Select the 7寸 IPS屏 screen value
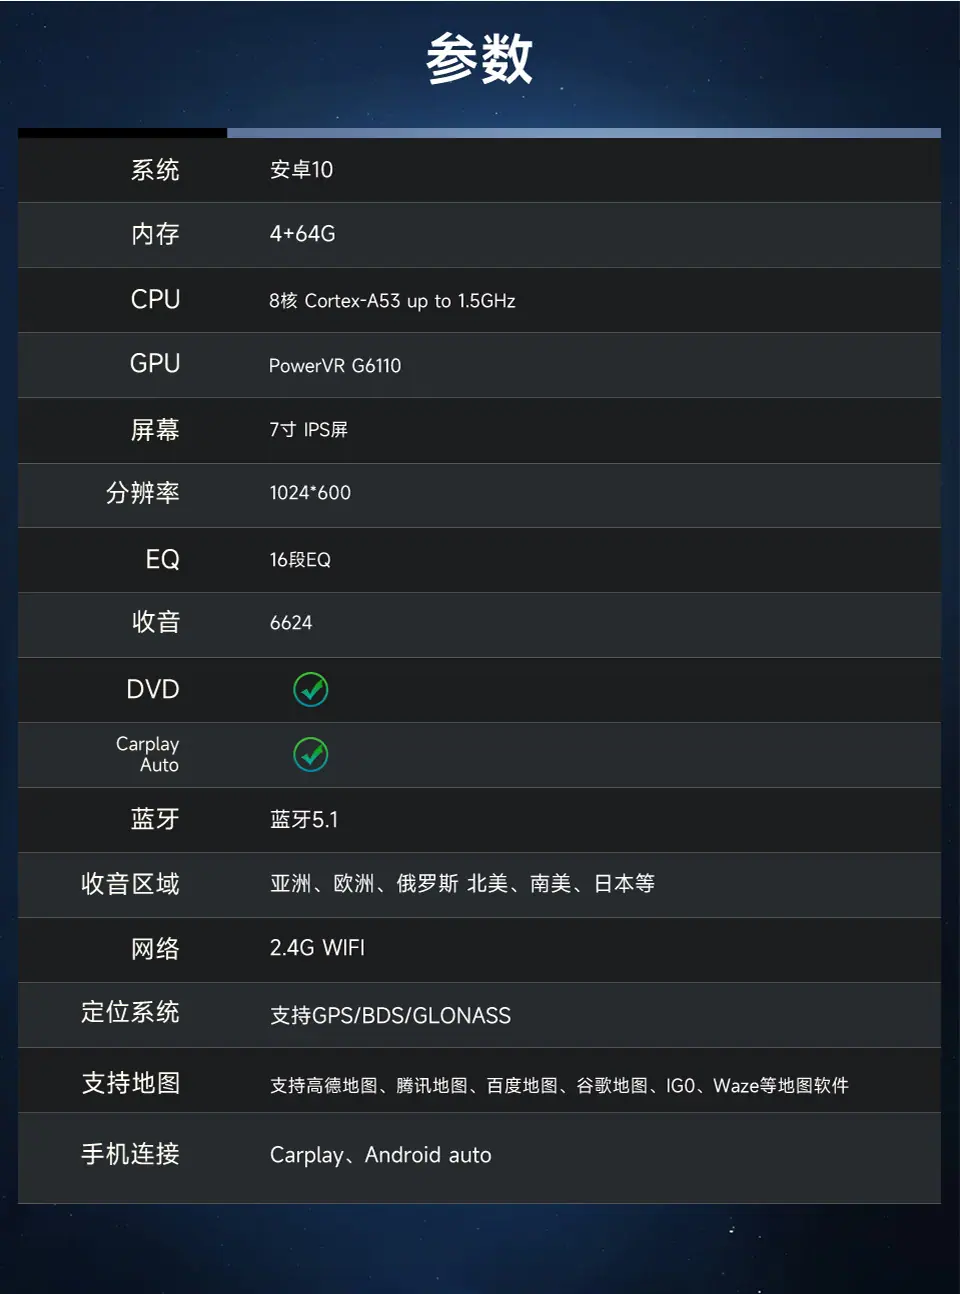 [308, 430]
